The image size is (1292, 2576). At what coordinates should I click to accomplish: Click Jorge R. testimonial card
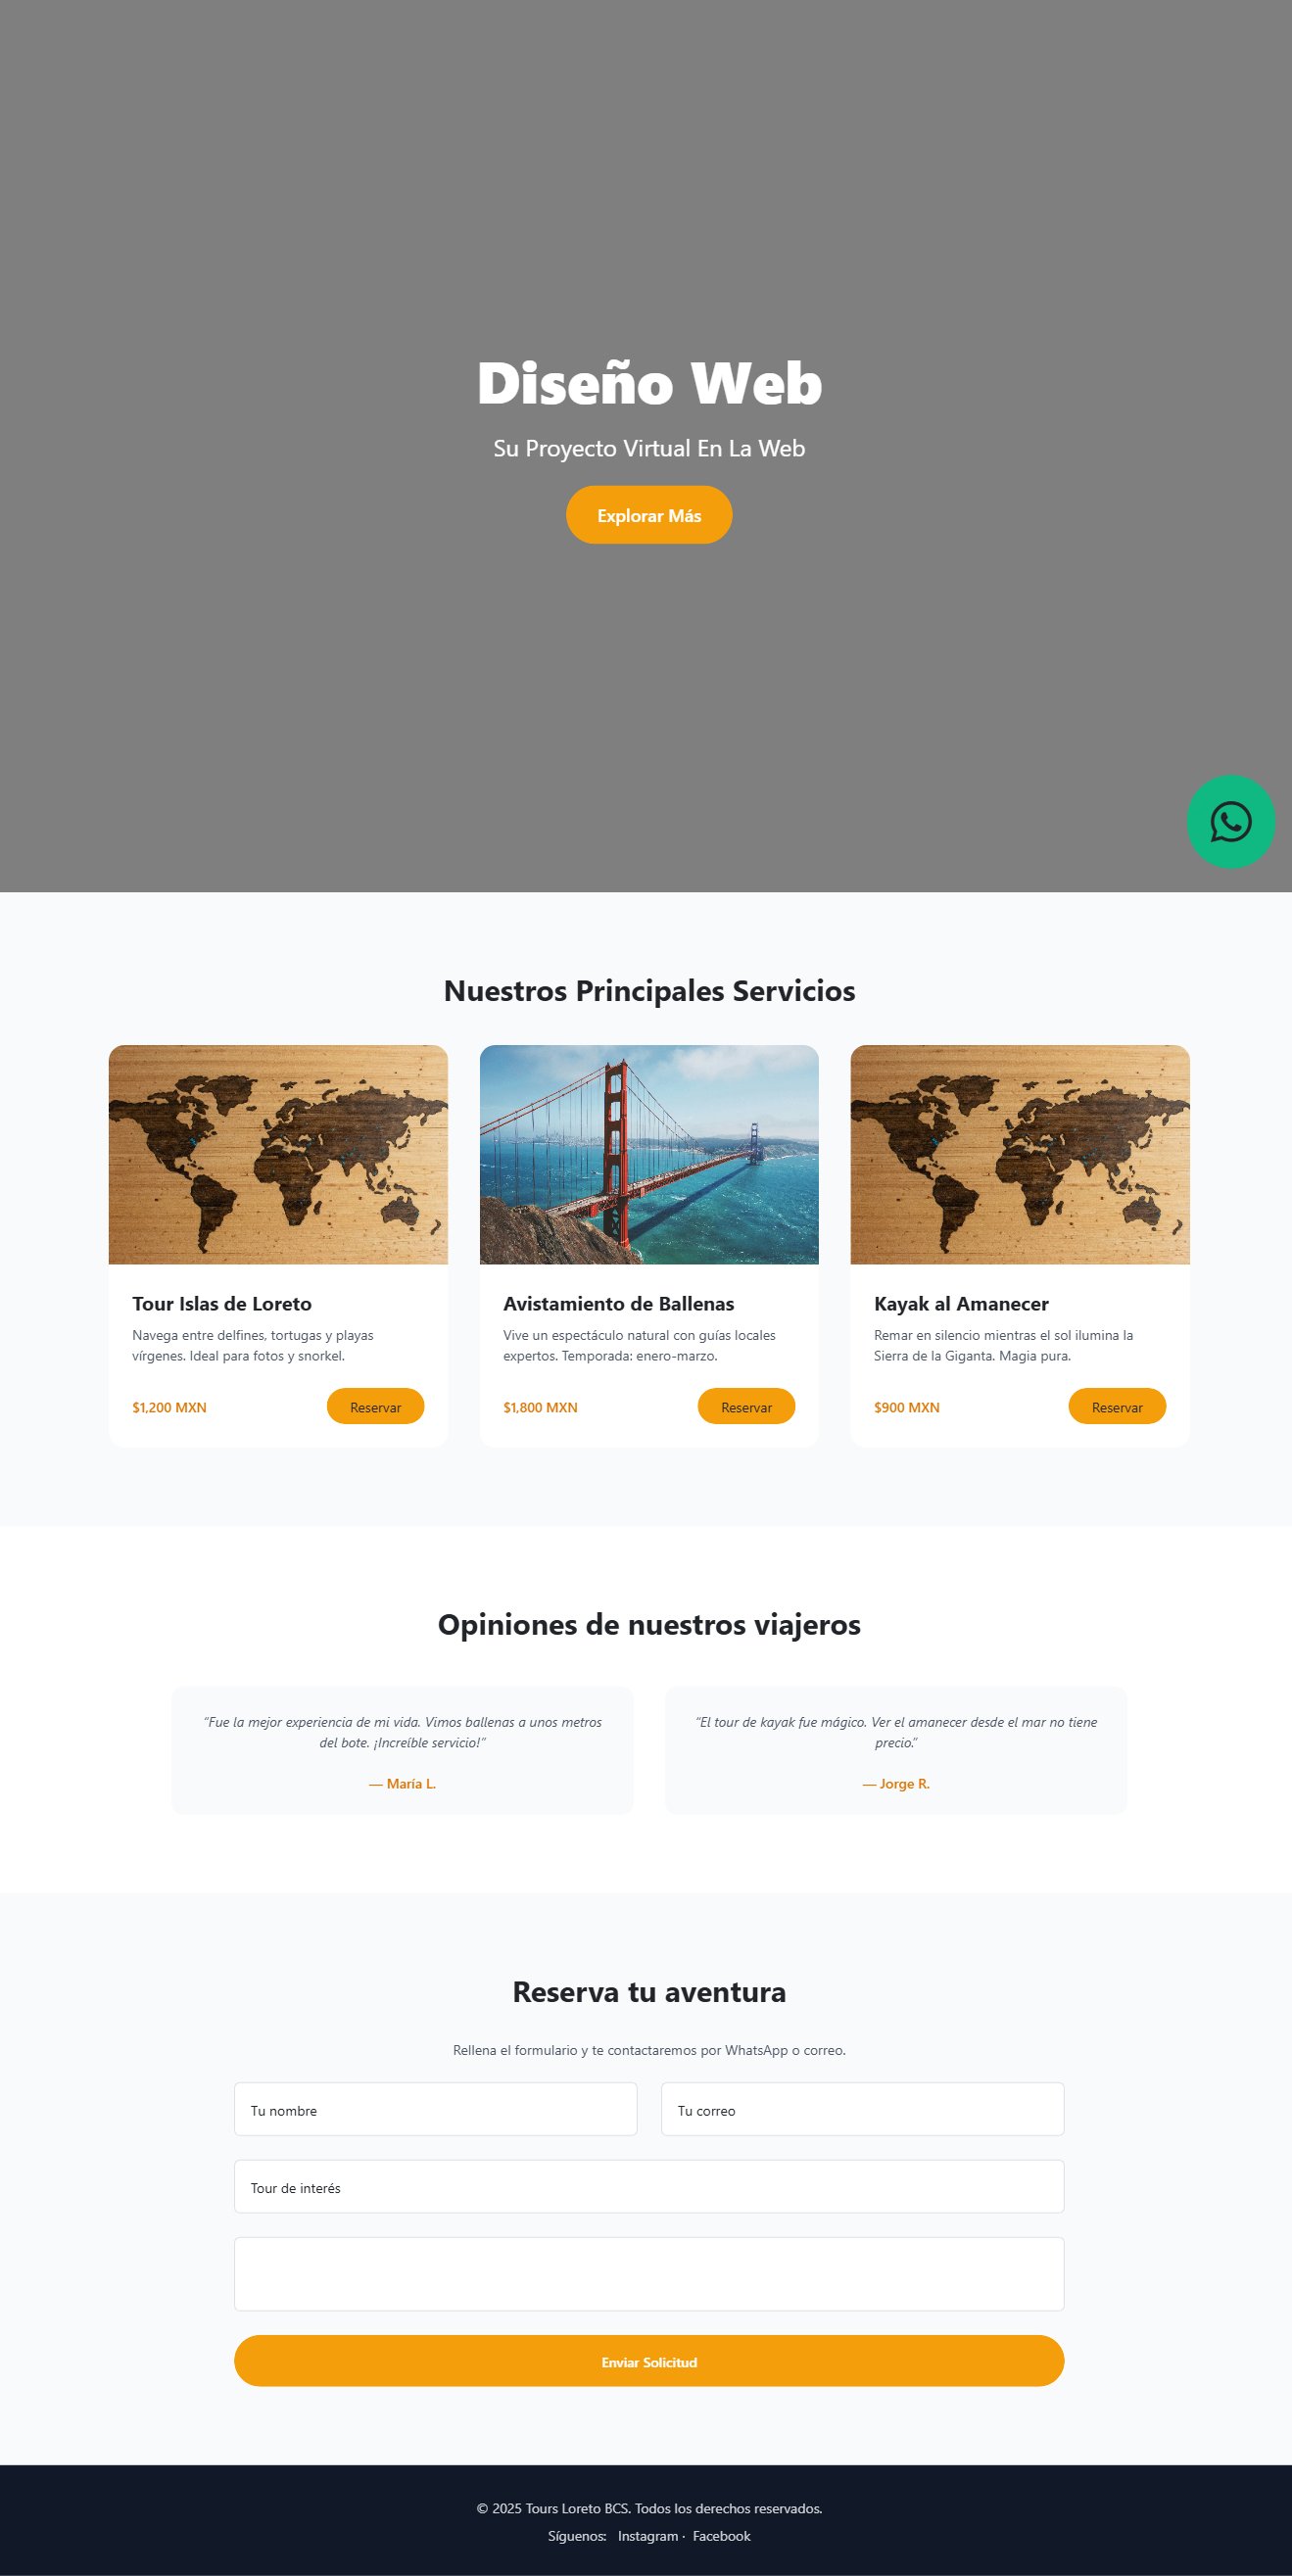pyautogui.click(x=896, y=1750)
